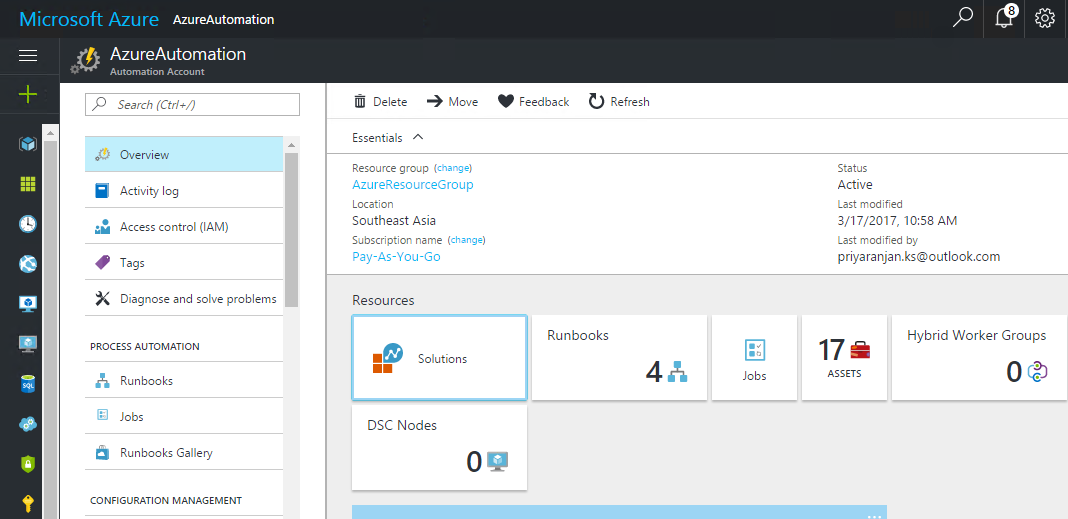Collapse the Essentials section chevron
Screen dimensions: 1068x519
pos(418,137)
